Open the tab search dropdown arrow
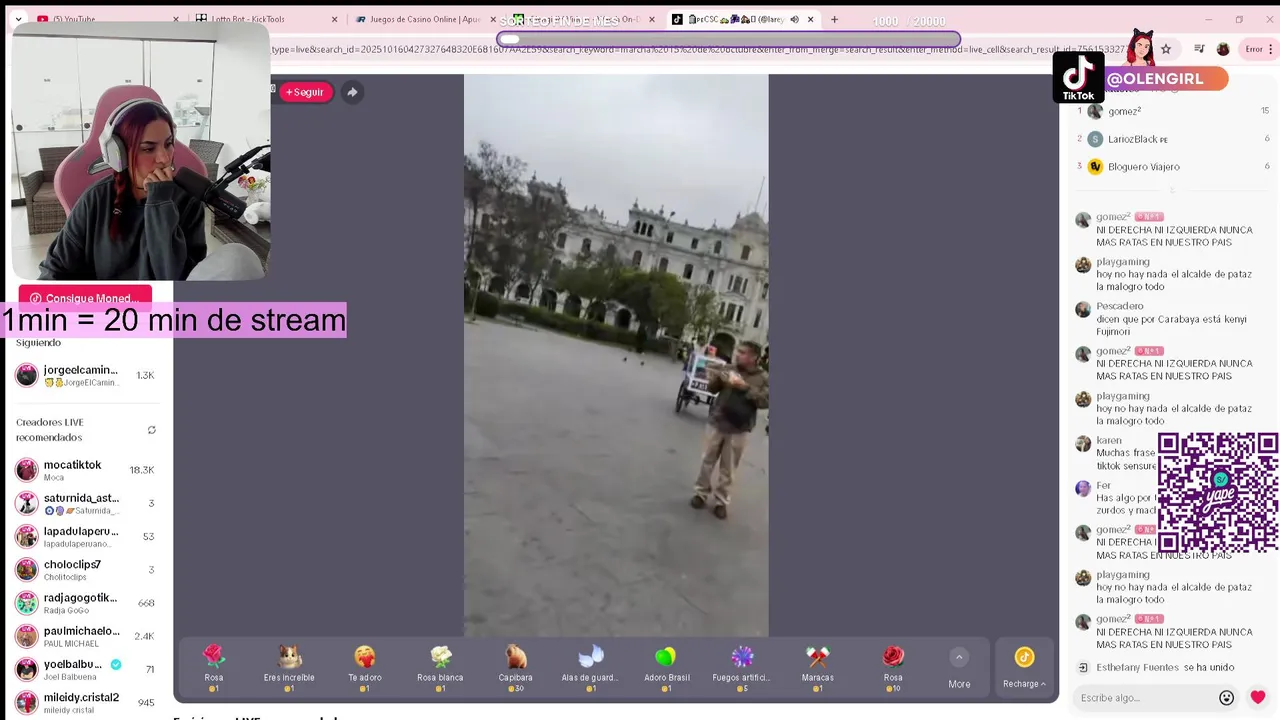1280x720 pixels. point(18,19)
